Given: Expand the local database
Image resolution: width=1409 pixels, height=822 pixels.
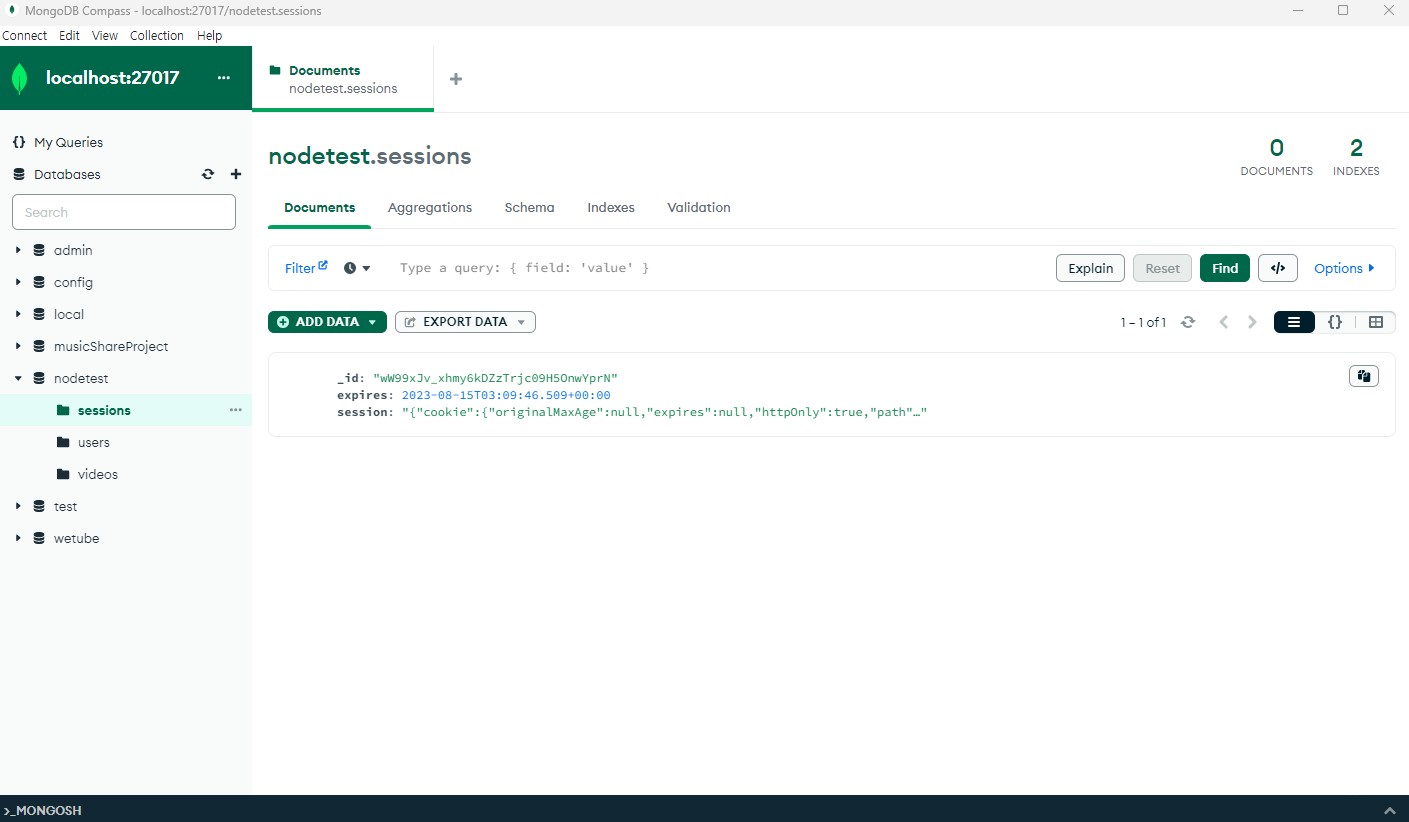Looking at the screenshot, I should [18, 314].
